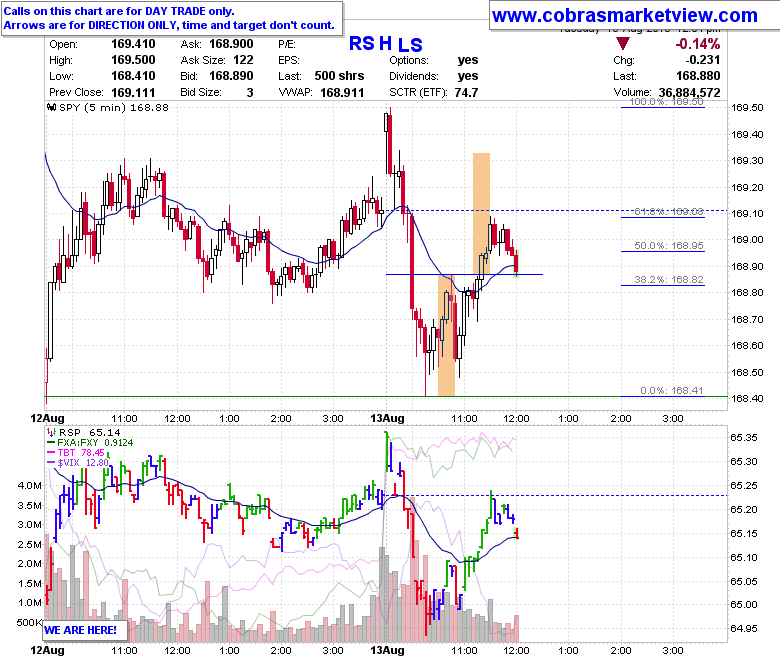Click the 2.5M volume axis label
The width and height of the screenshot is (780, 659).
point(30,544)
